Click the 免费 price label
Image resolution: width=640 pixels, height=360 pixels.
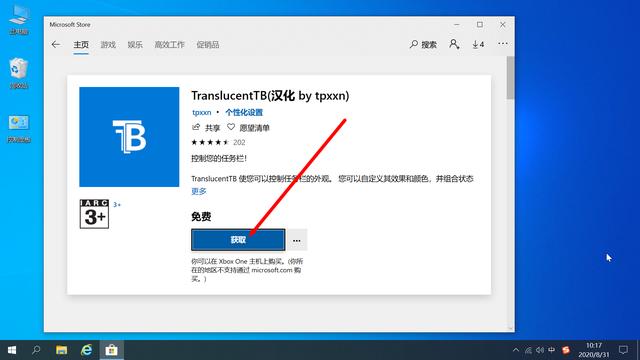coord(201,216)
